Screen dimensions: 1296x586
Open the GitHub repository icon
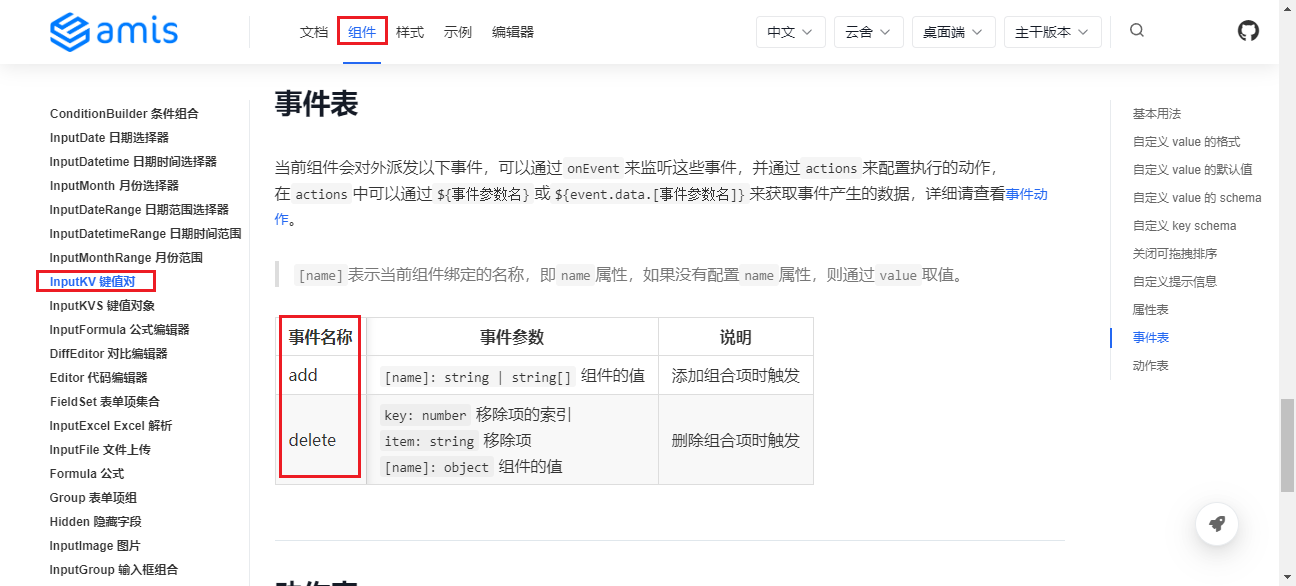click(x=1248, y=31)
